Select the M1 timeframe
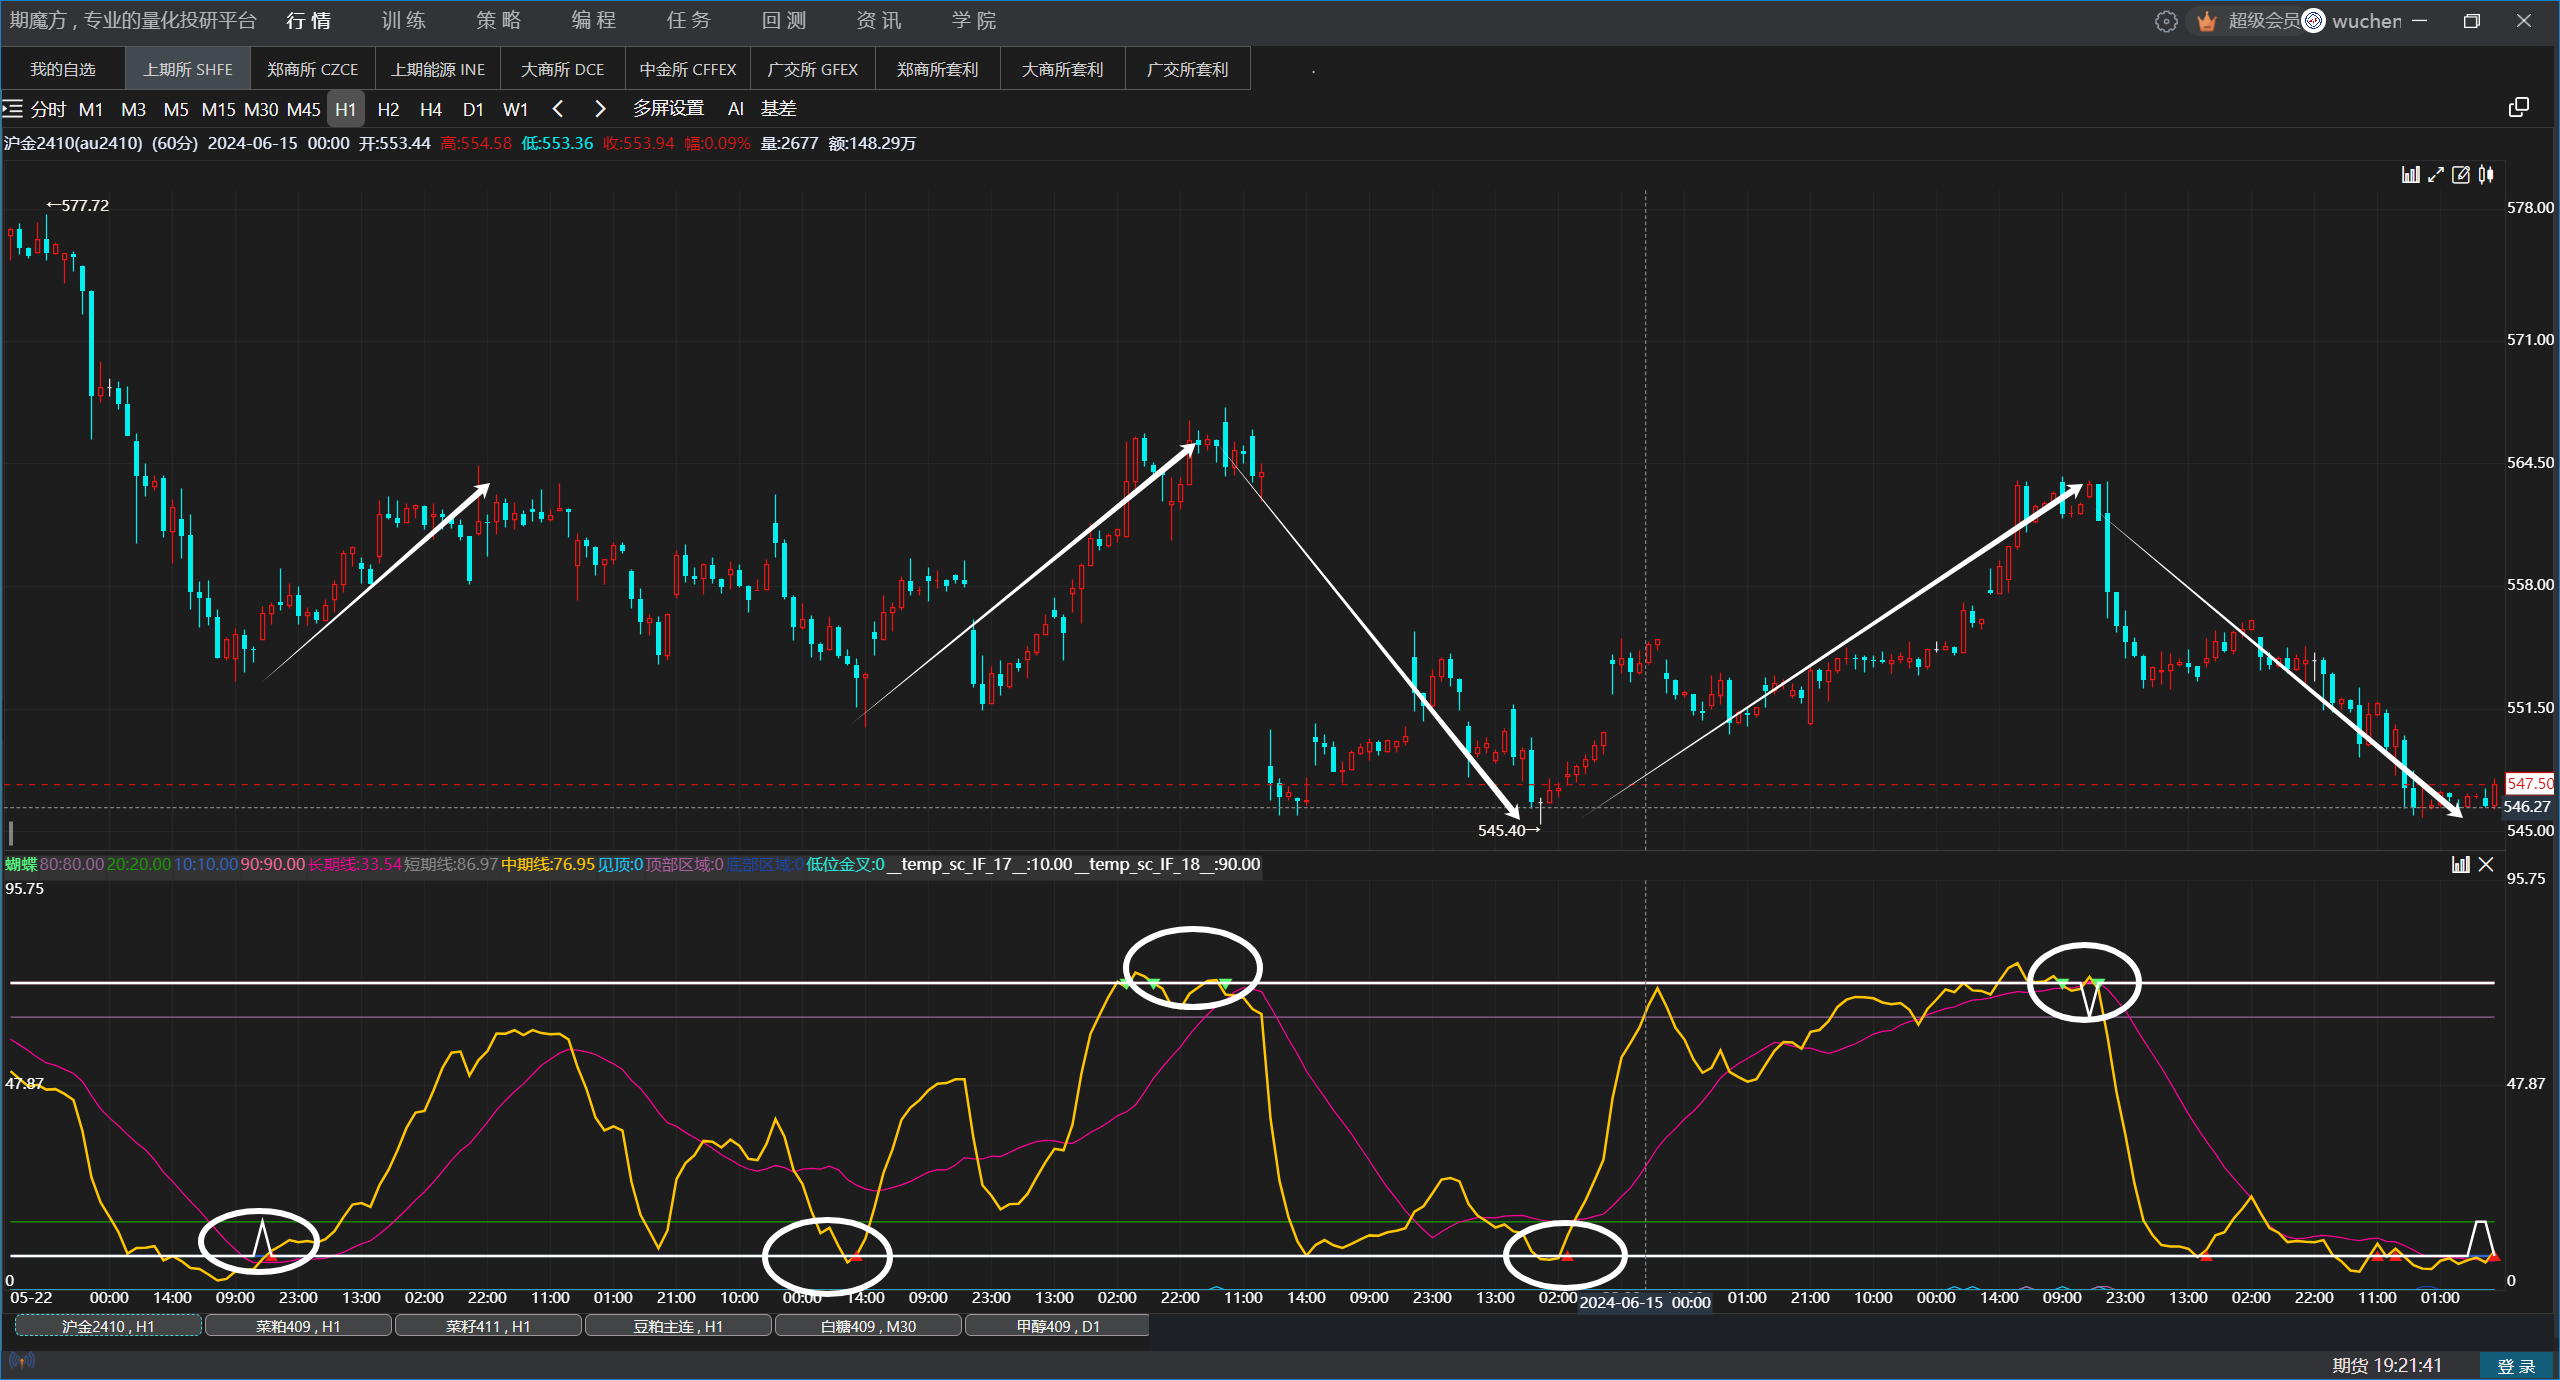This screenshot has height=1380, width=2560. point(91,109)
